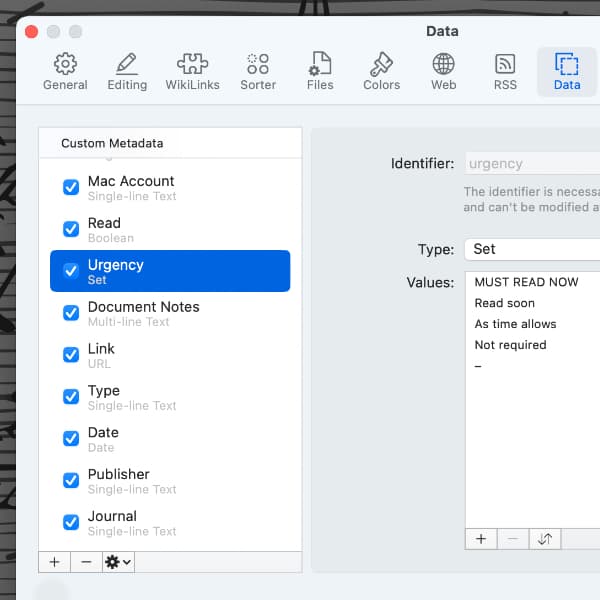Uncheck the Document Notes metadata checkbox
This screenshot has height=600, width=600.
tap(71, 313)
